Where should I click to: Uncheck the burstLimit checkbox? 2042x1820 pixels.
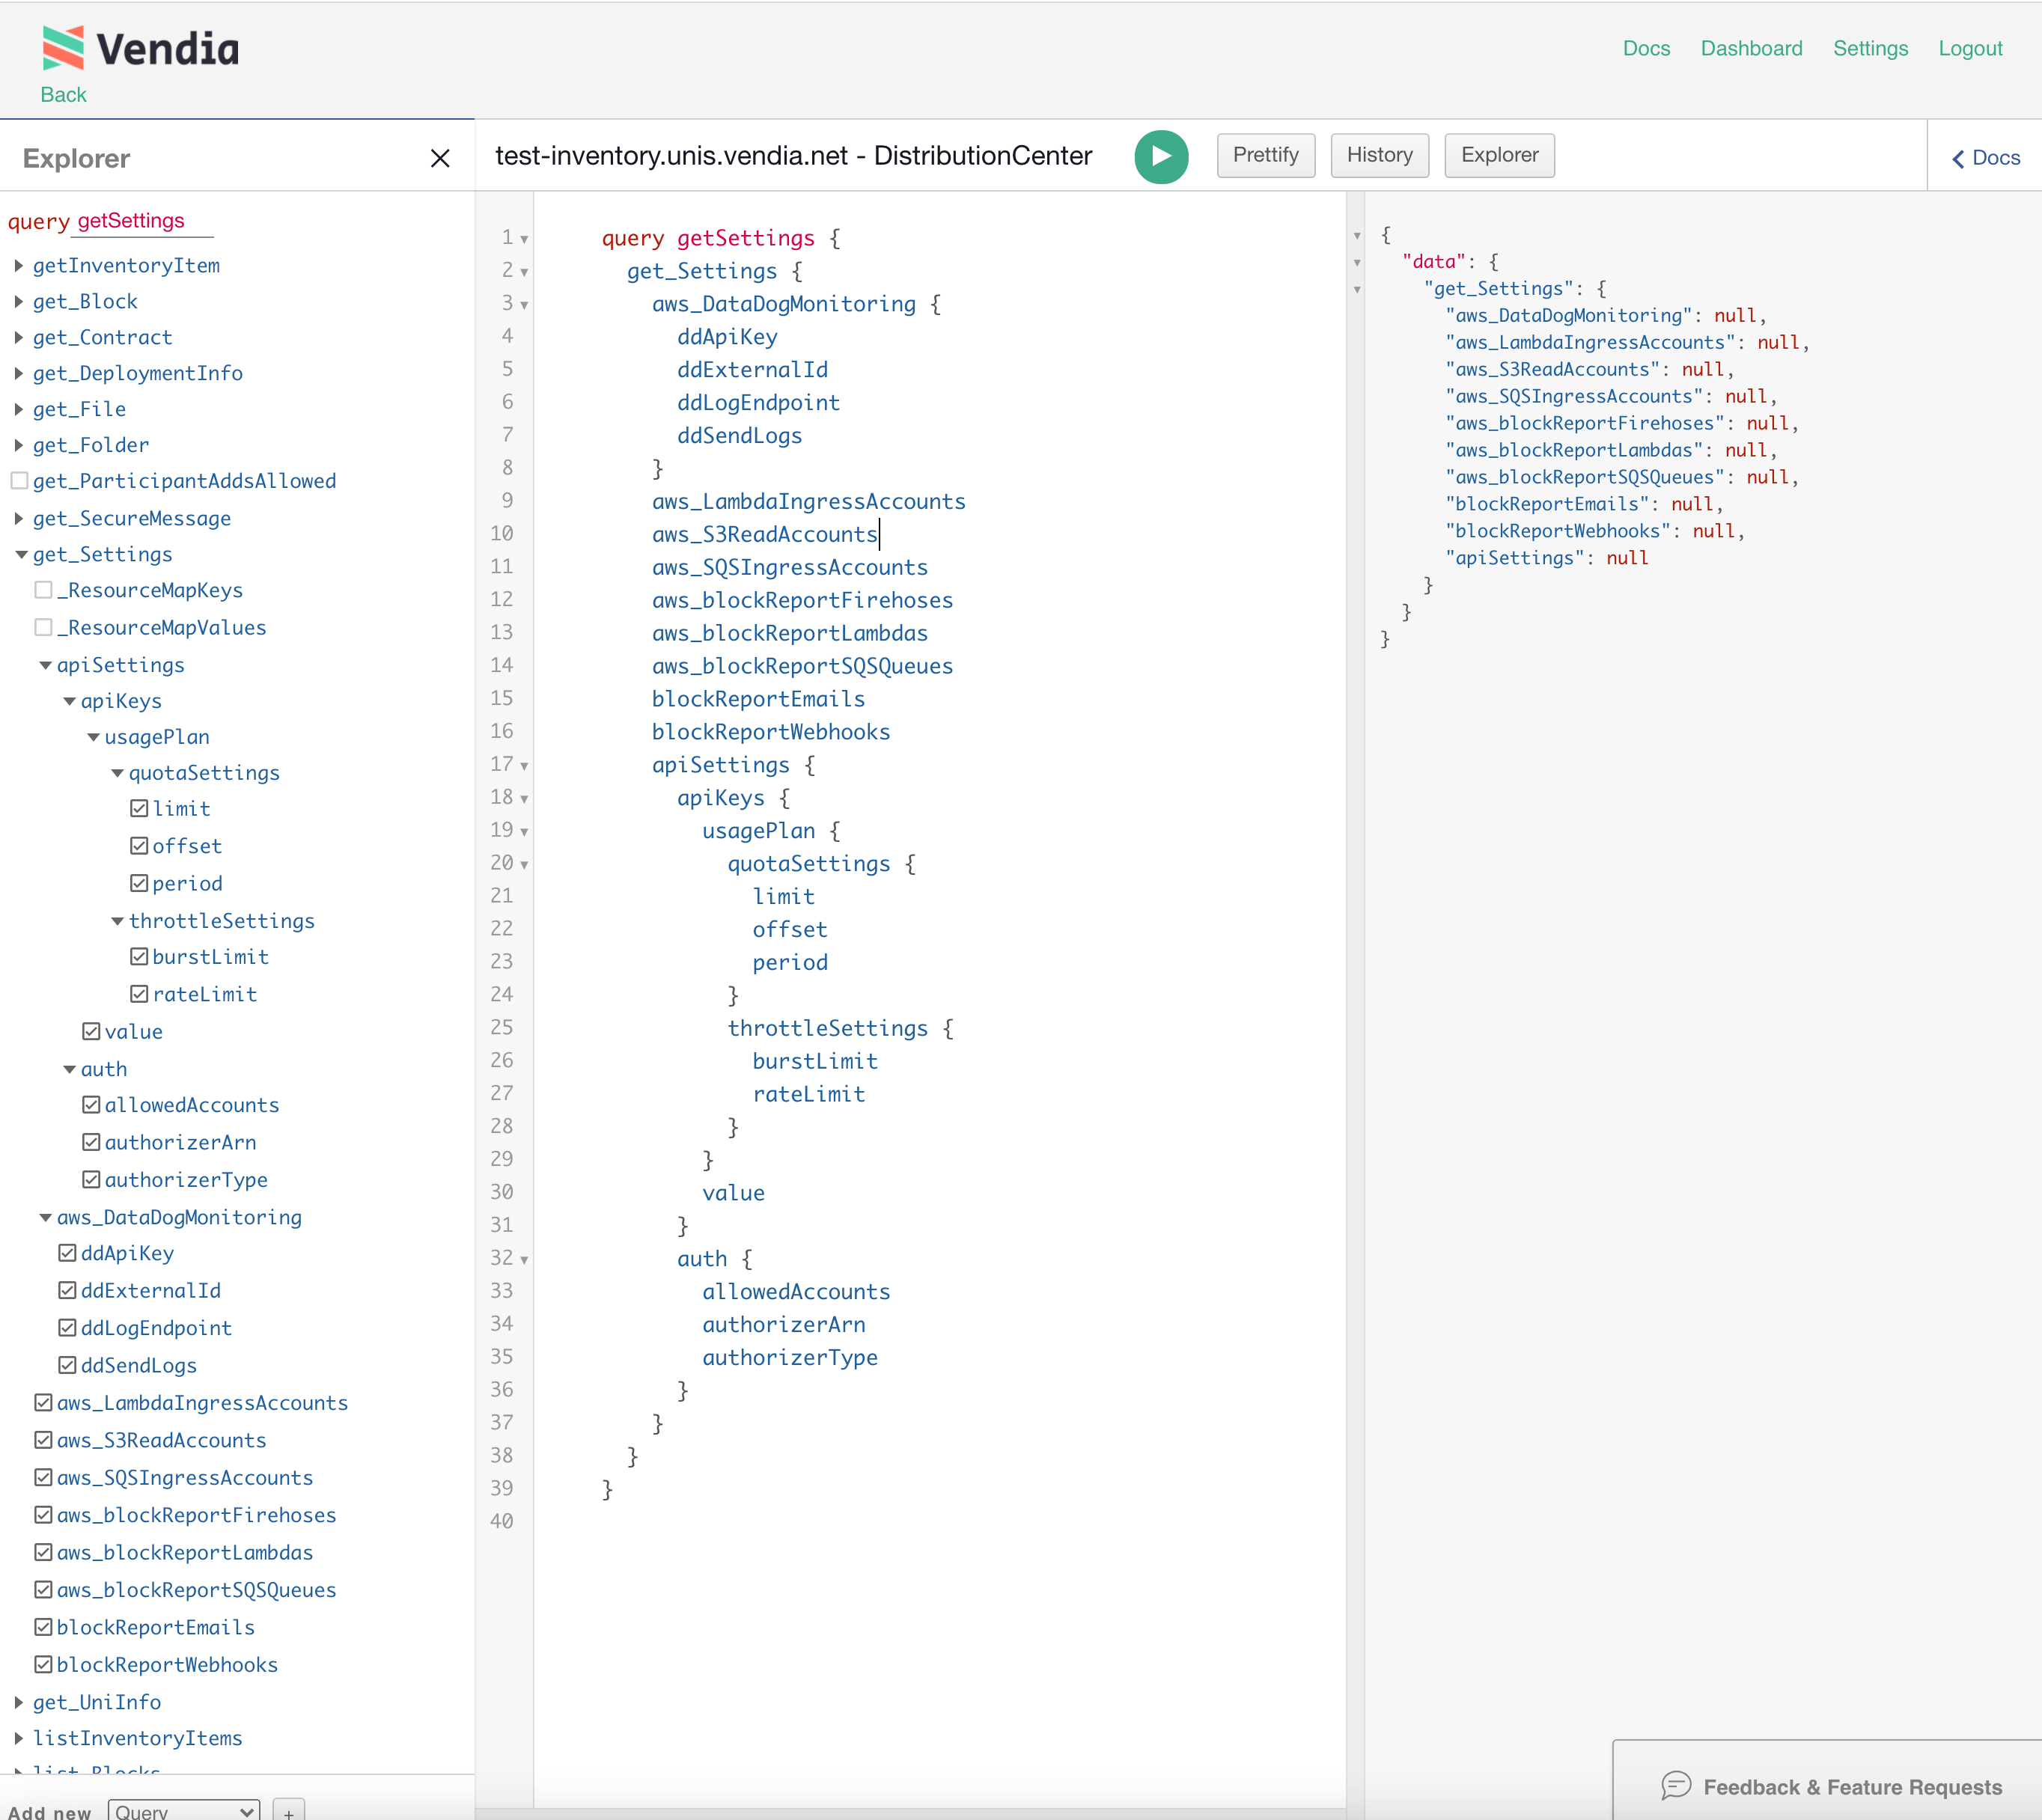(x=139, y=956)
